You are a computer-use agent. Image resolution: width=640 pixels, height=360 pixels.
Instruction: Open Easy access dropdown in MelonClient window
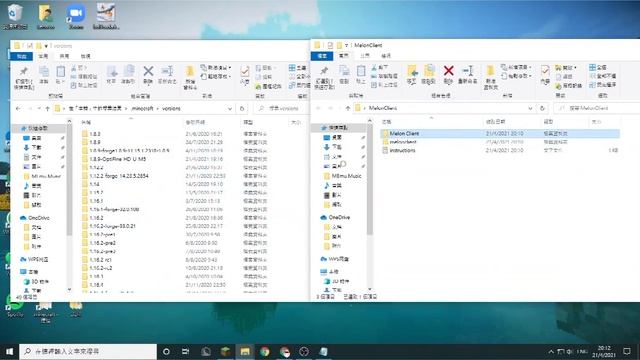pos(516,76)
